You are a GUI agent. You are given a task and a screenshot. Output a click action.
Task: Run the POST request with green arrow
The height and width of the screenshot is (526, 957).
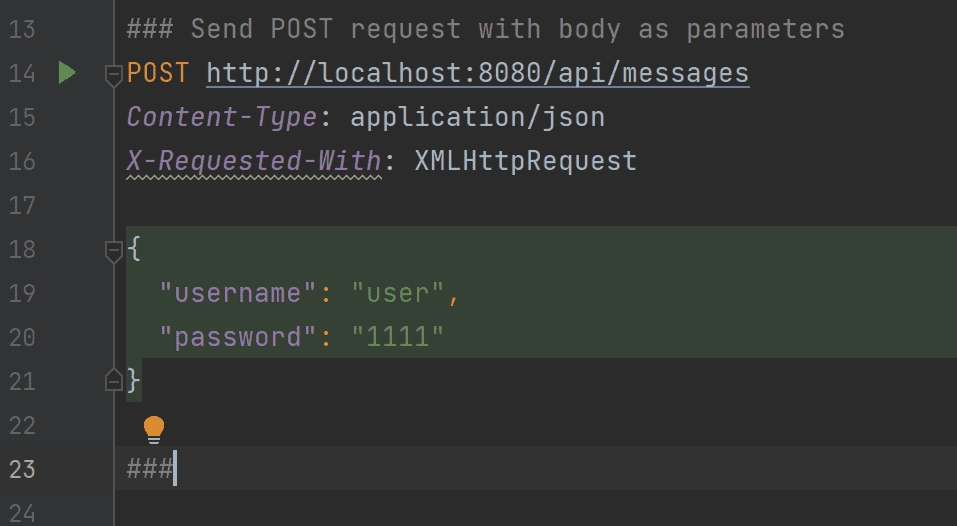pyautogui.click(x=67, y=73)
